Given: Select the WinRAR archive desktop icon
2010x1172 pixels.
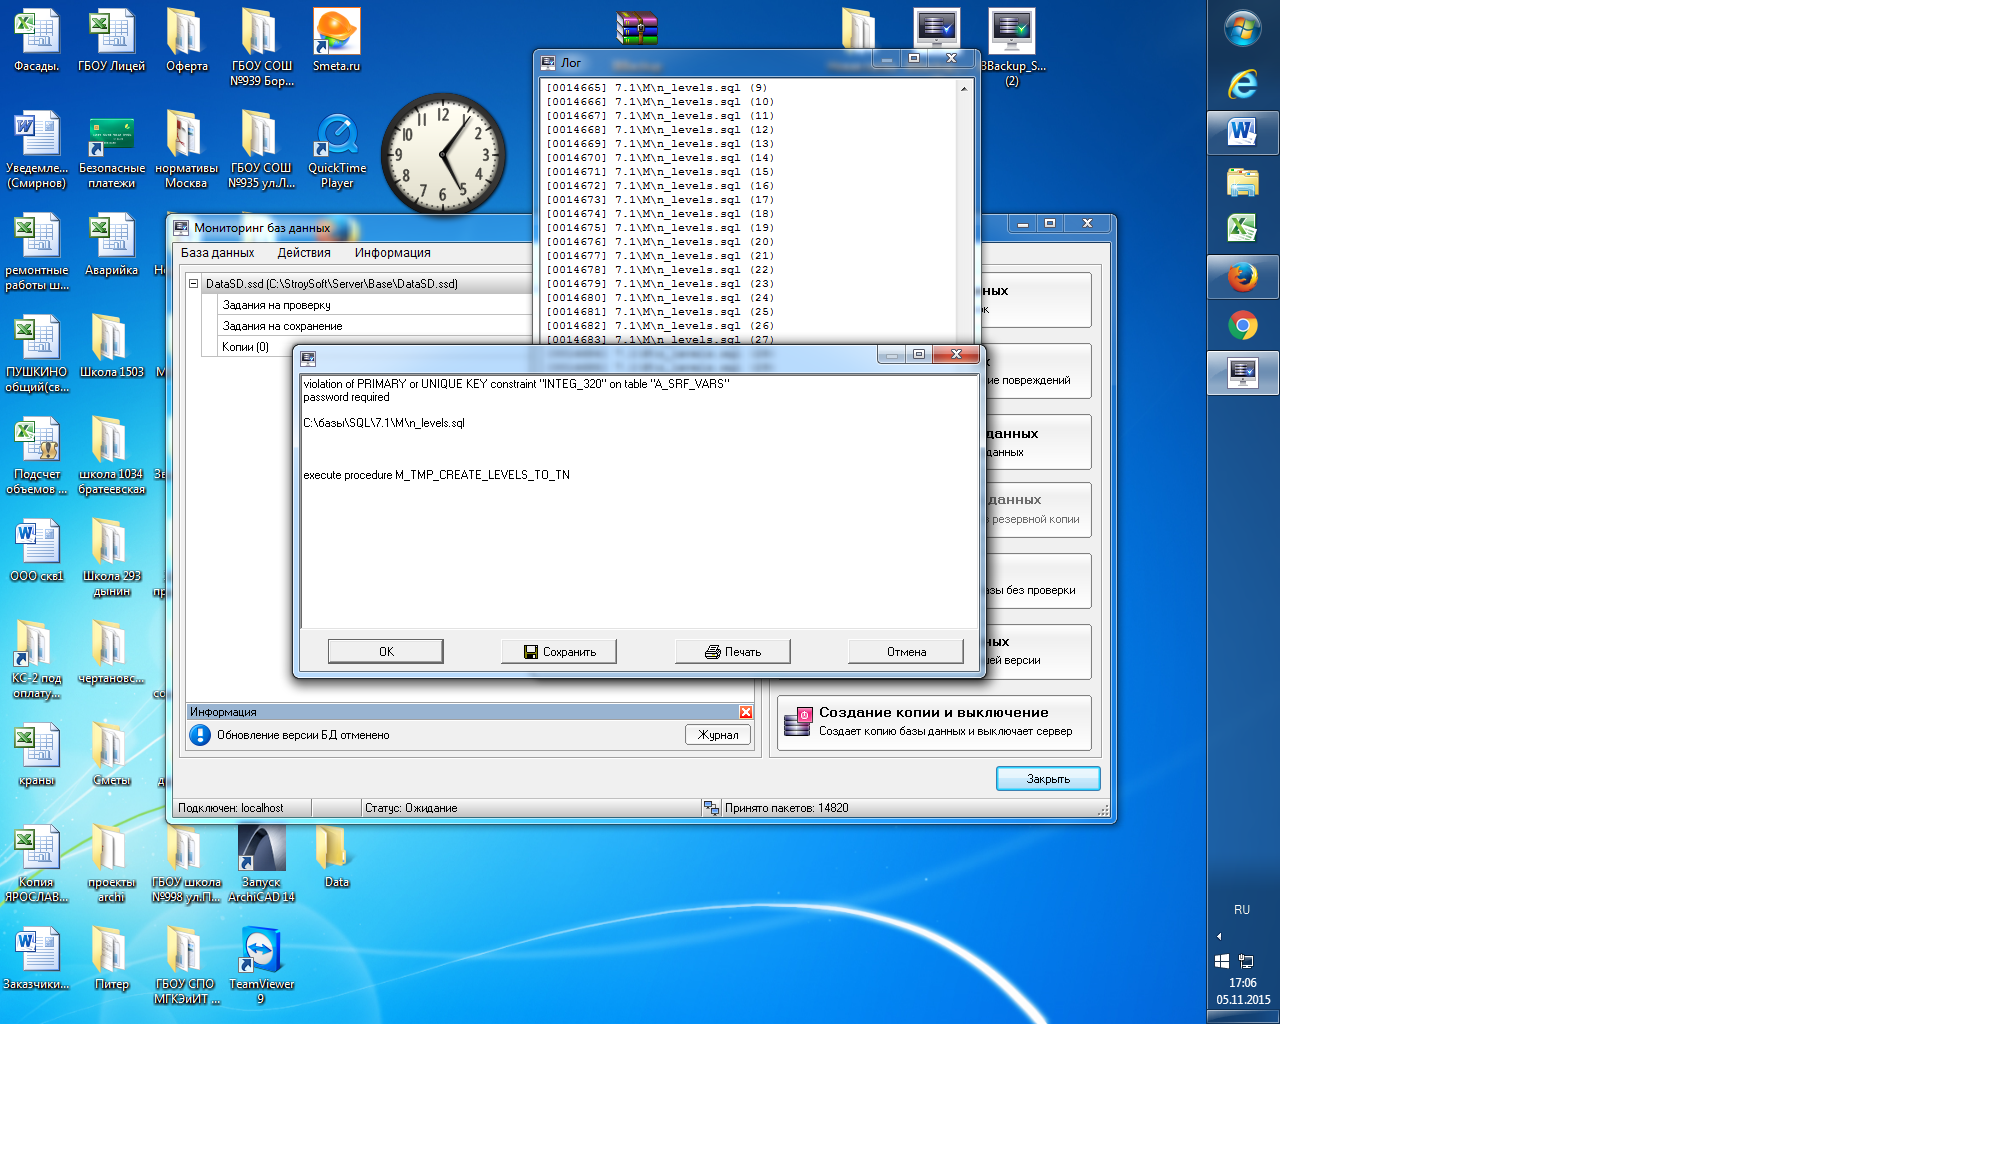Looking at the screenshot, I should click(x=637, y=28).
